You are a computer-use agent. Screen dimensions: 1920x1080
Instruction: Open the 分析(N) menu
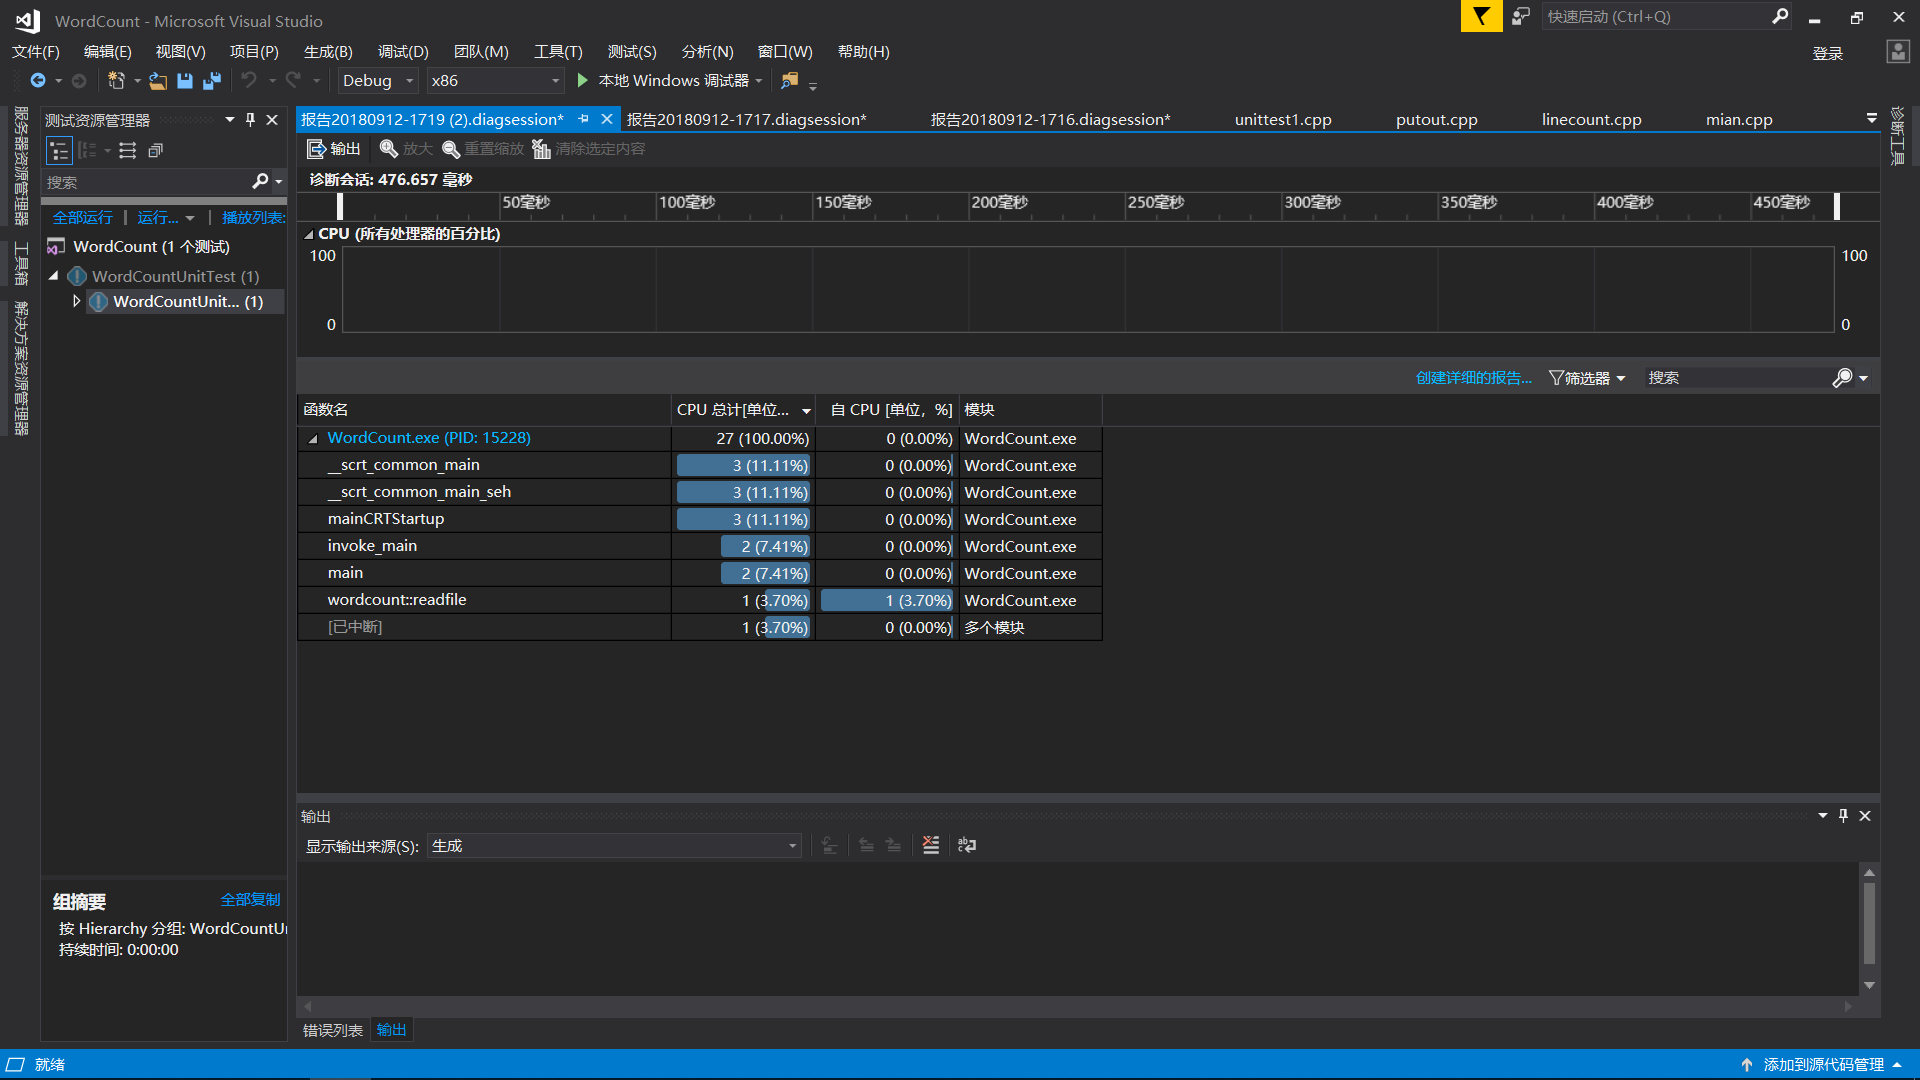[x=707, y=52]
